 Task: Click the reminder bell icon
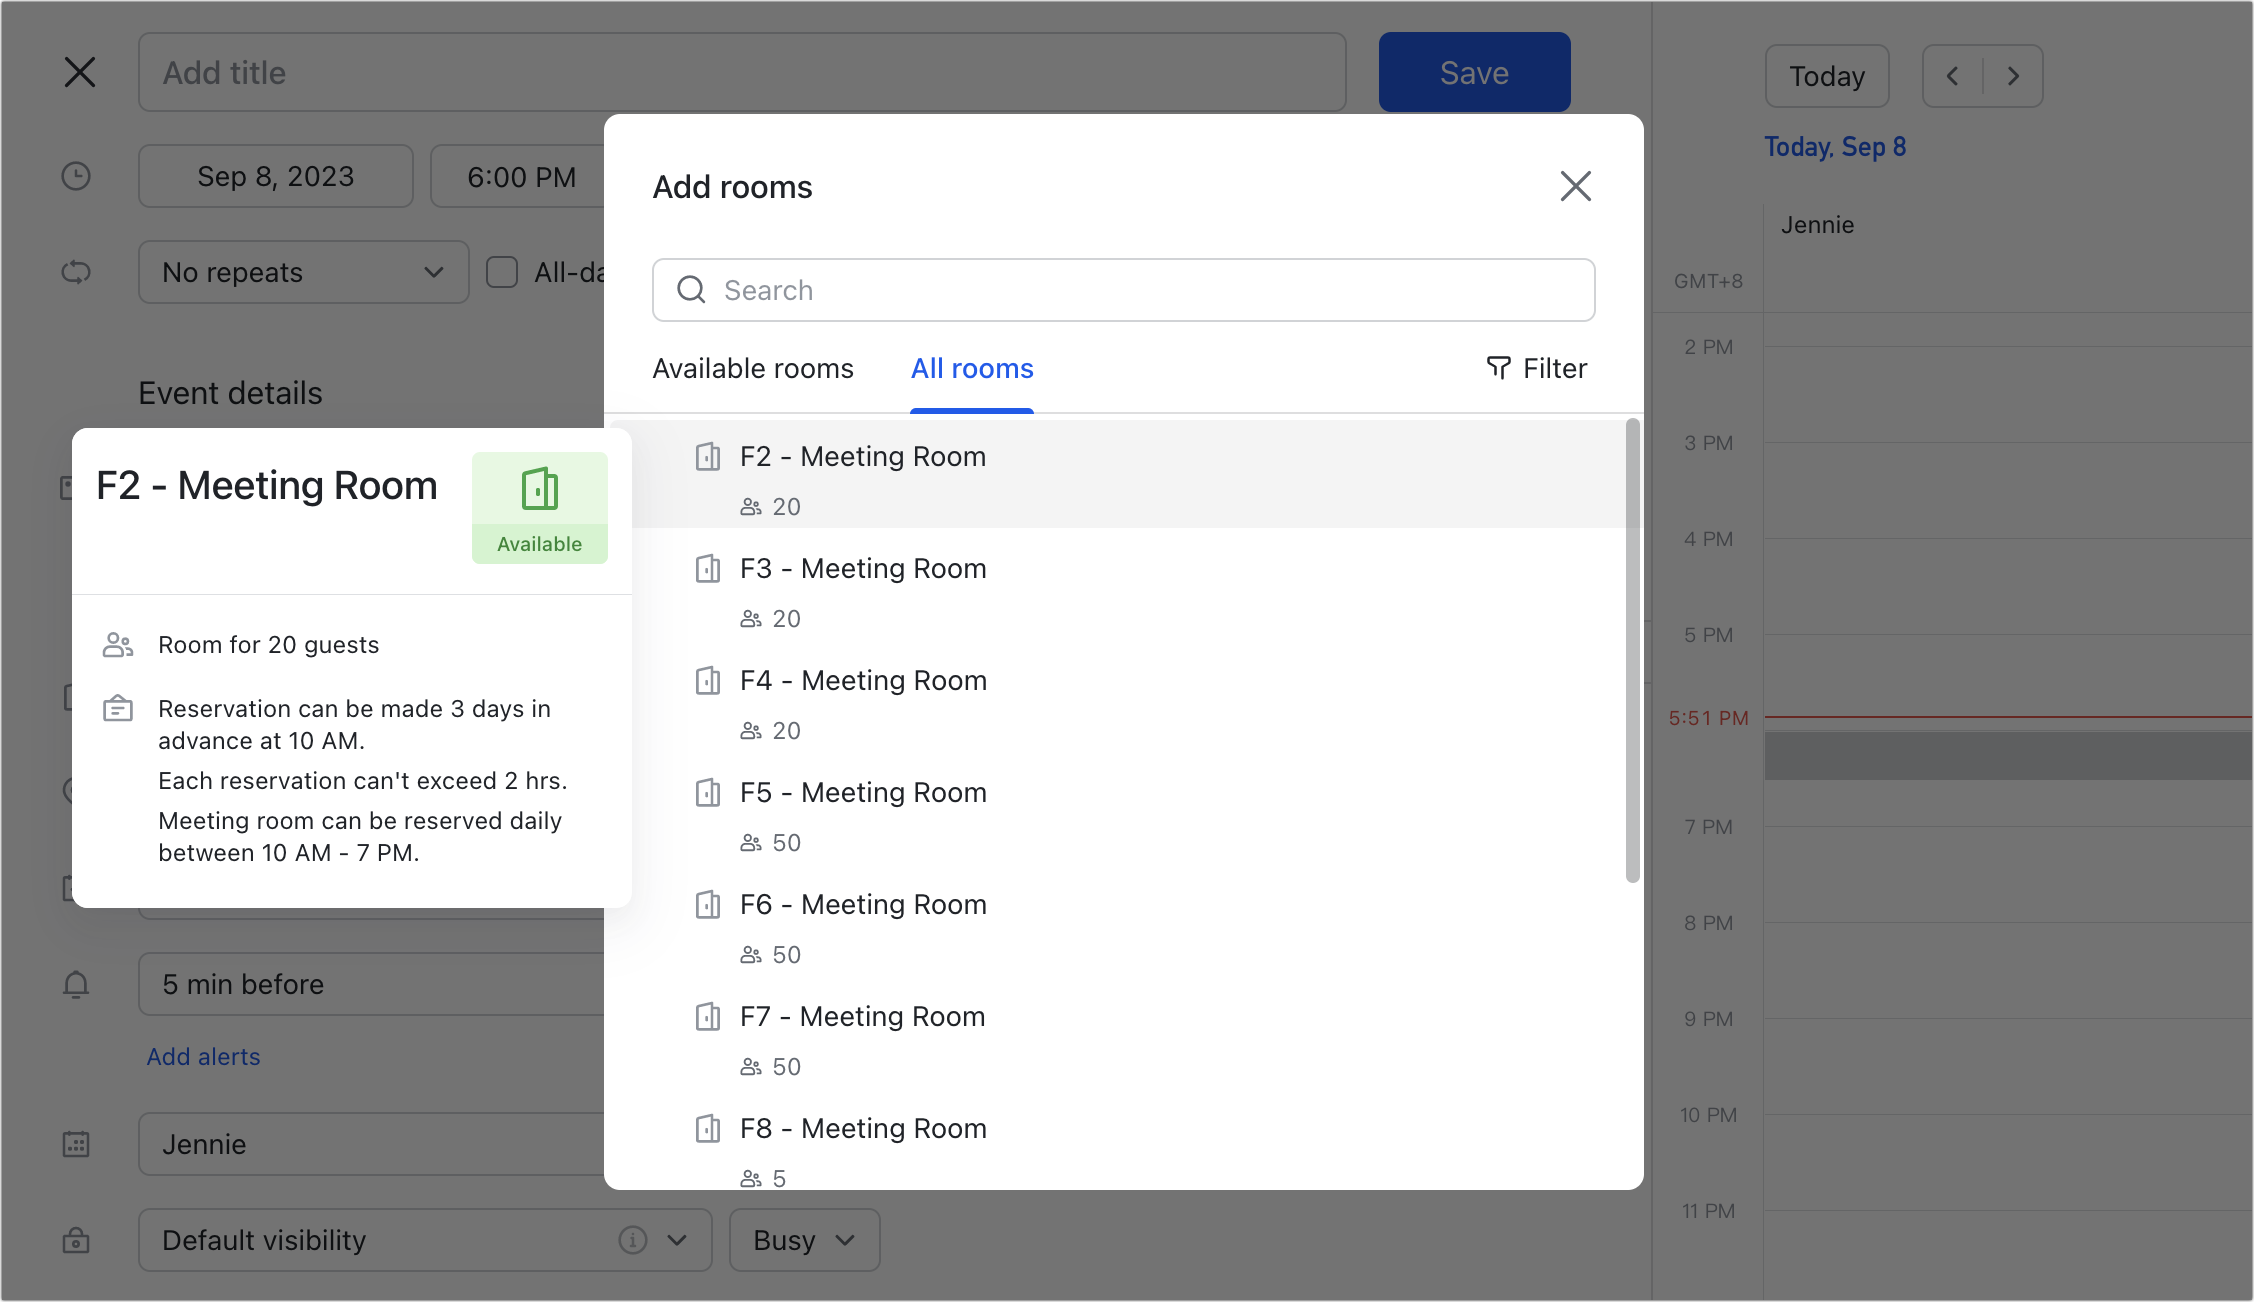tap(76, 984)
